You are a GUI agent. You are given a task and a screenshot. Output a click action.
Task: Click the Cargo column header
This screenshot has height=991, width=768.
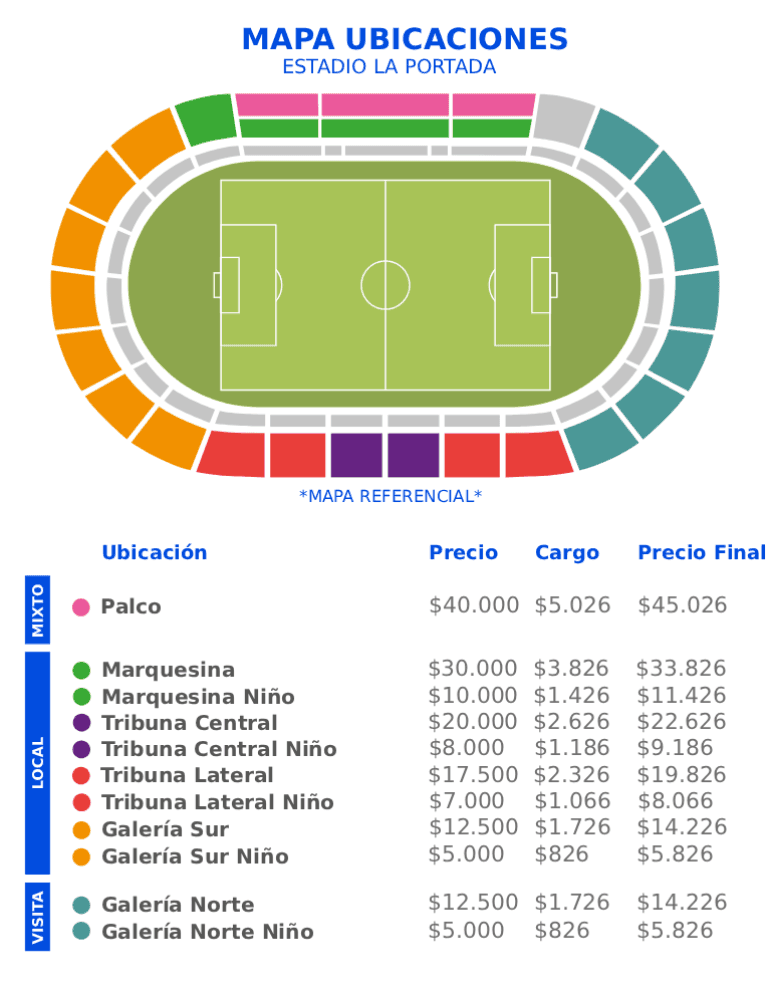567,553
